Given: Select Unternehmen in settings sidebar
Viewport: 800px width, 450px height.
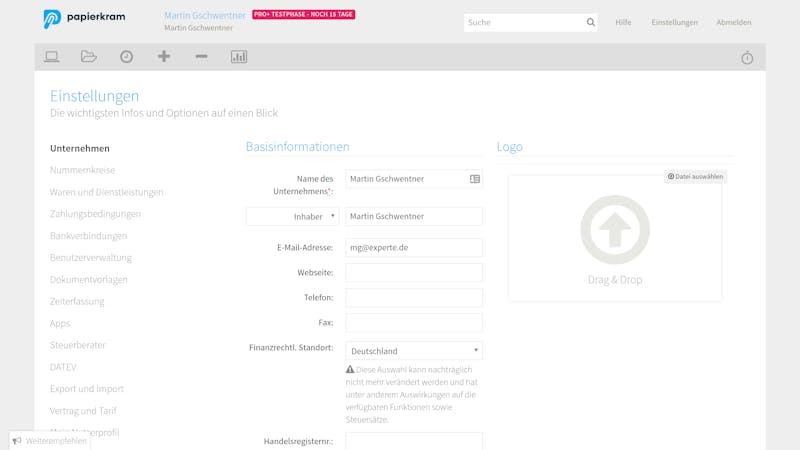Looking at the screenshot, I should point(80,148).
